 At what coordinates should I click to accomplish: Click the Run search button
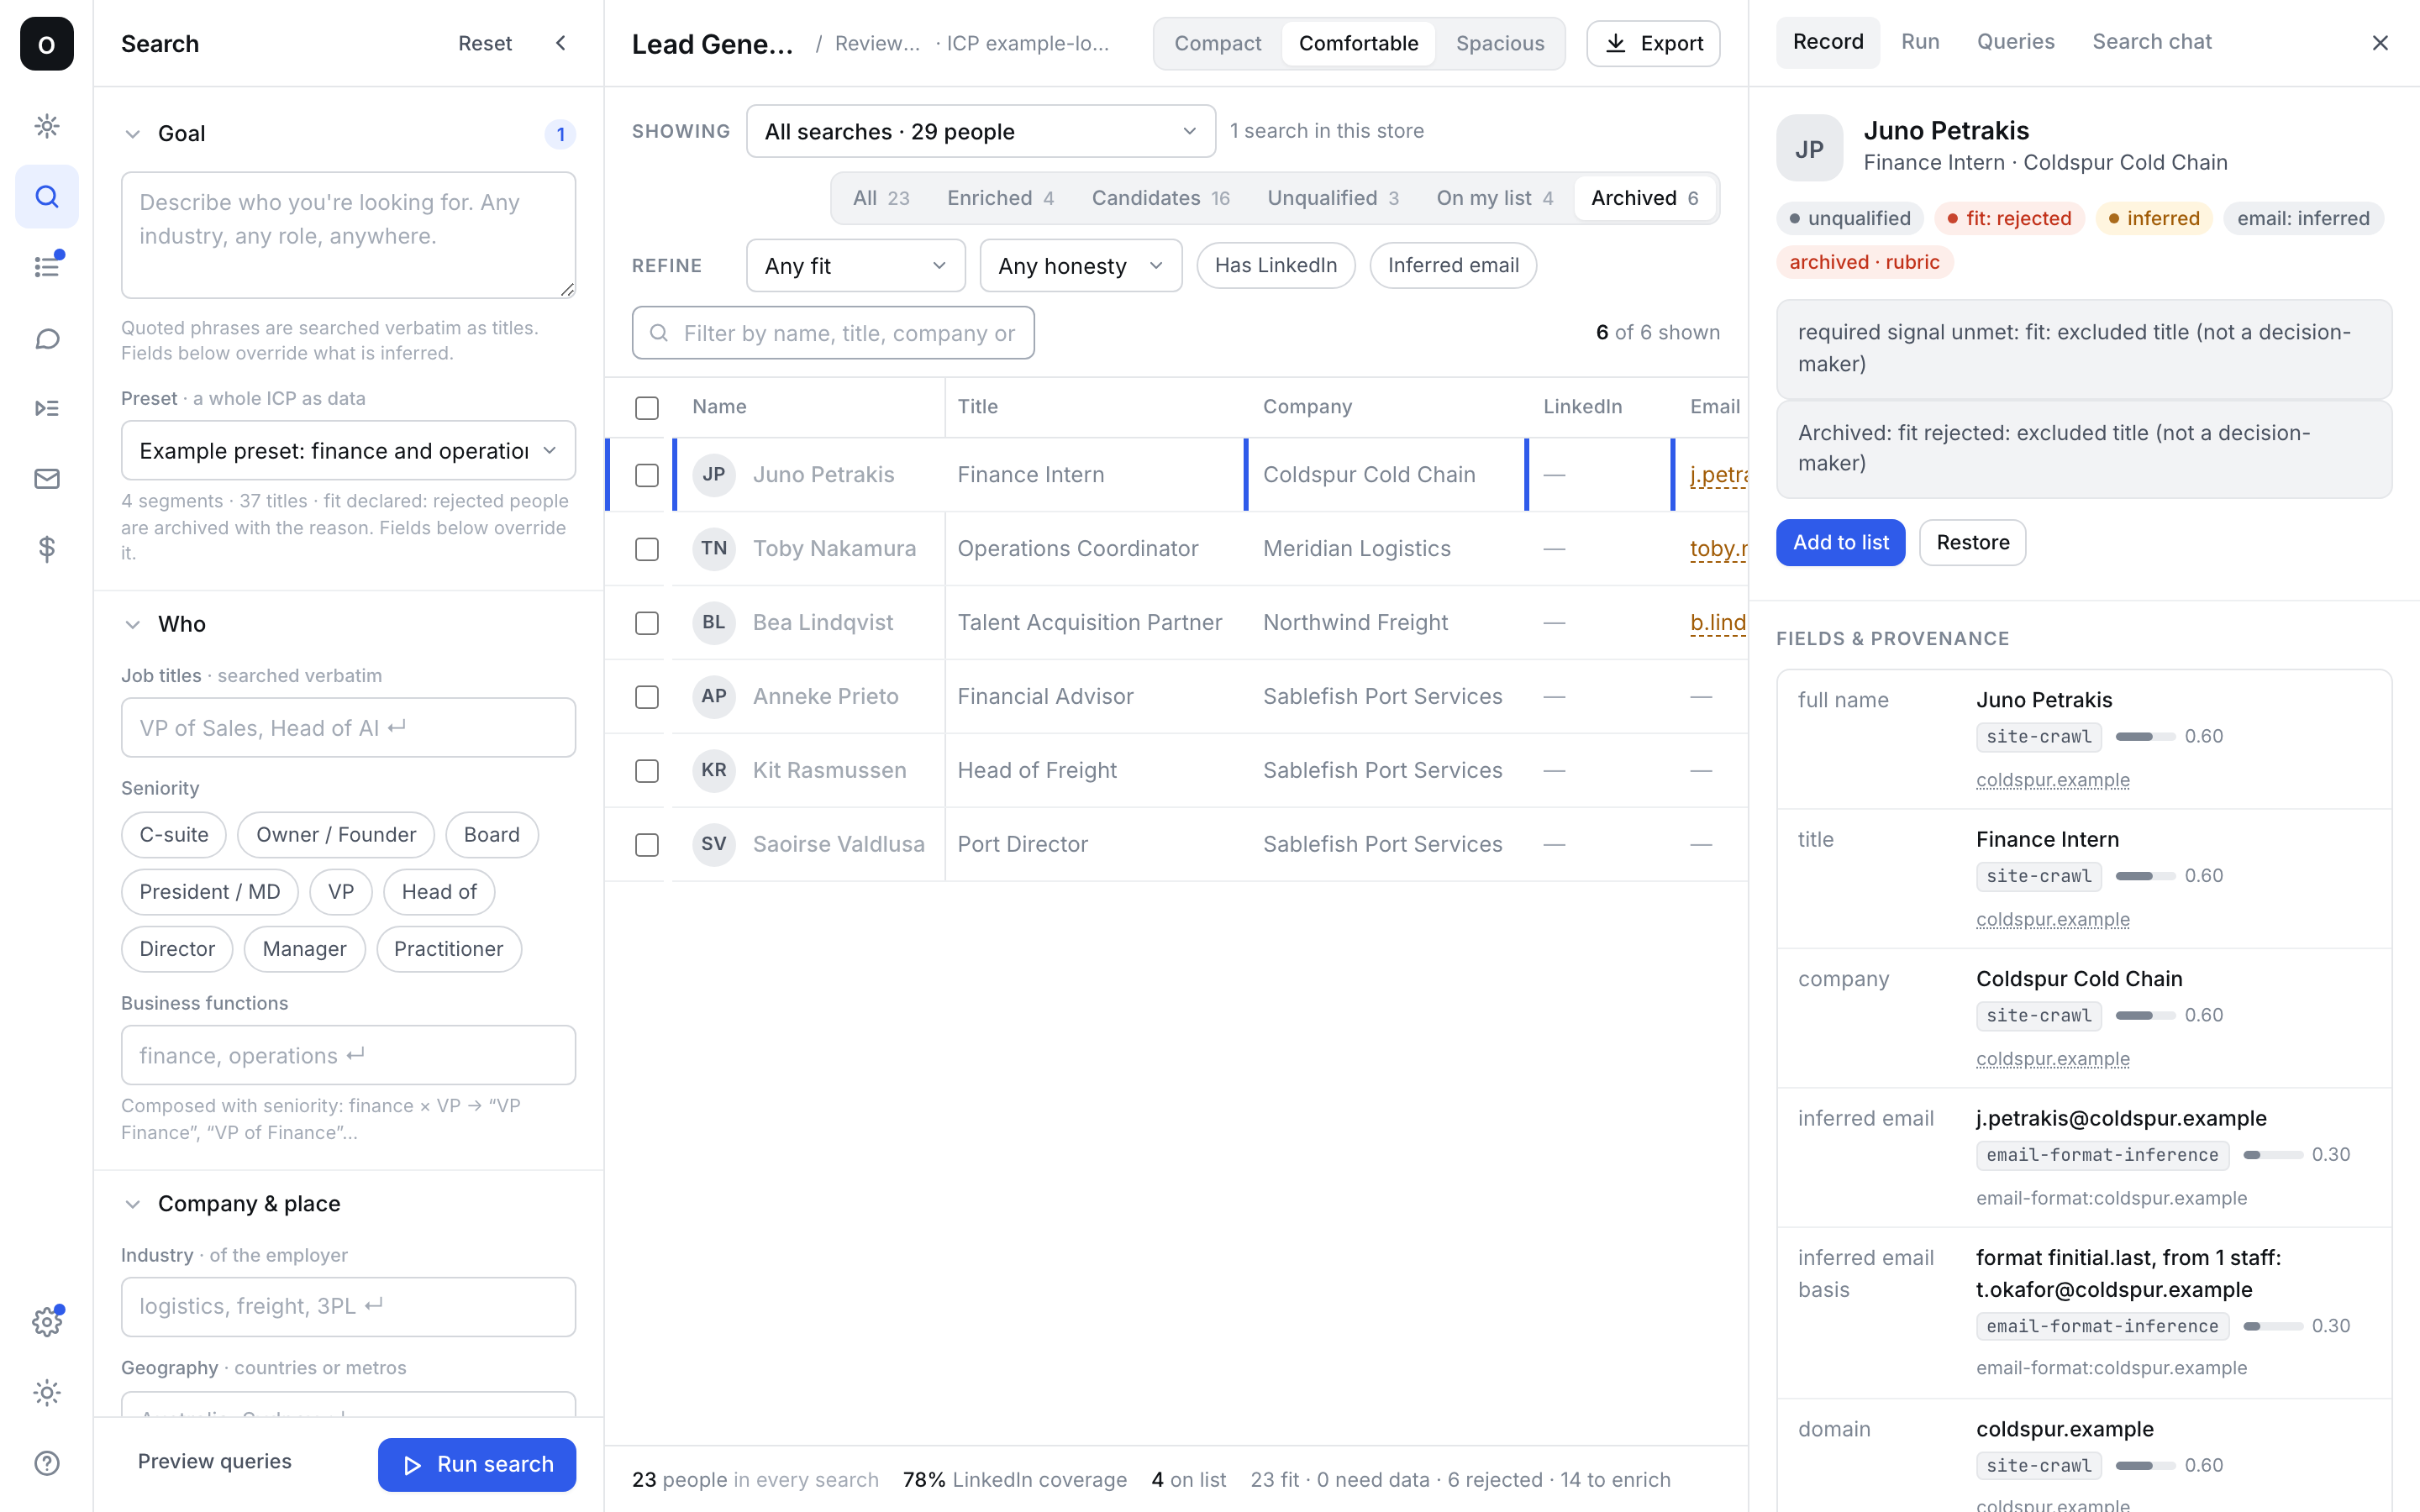[x=477, y=1464]
